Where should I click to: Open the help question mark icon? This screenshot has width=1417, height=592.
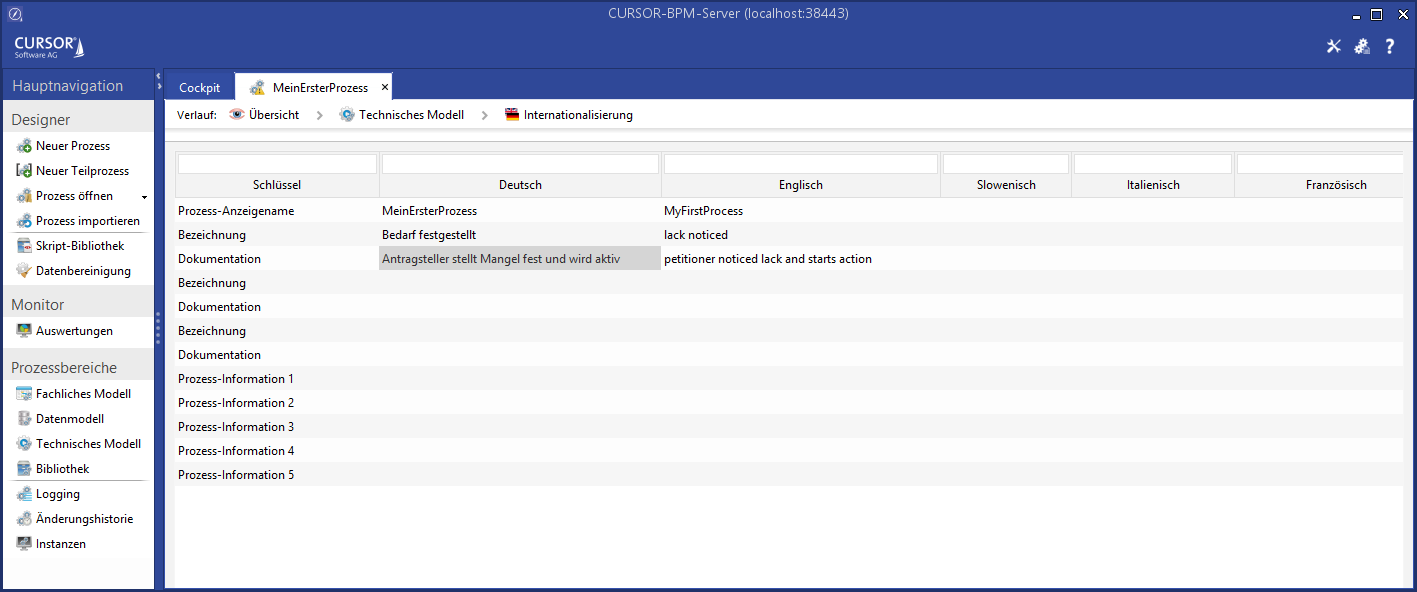(1390, 47)
